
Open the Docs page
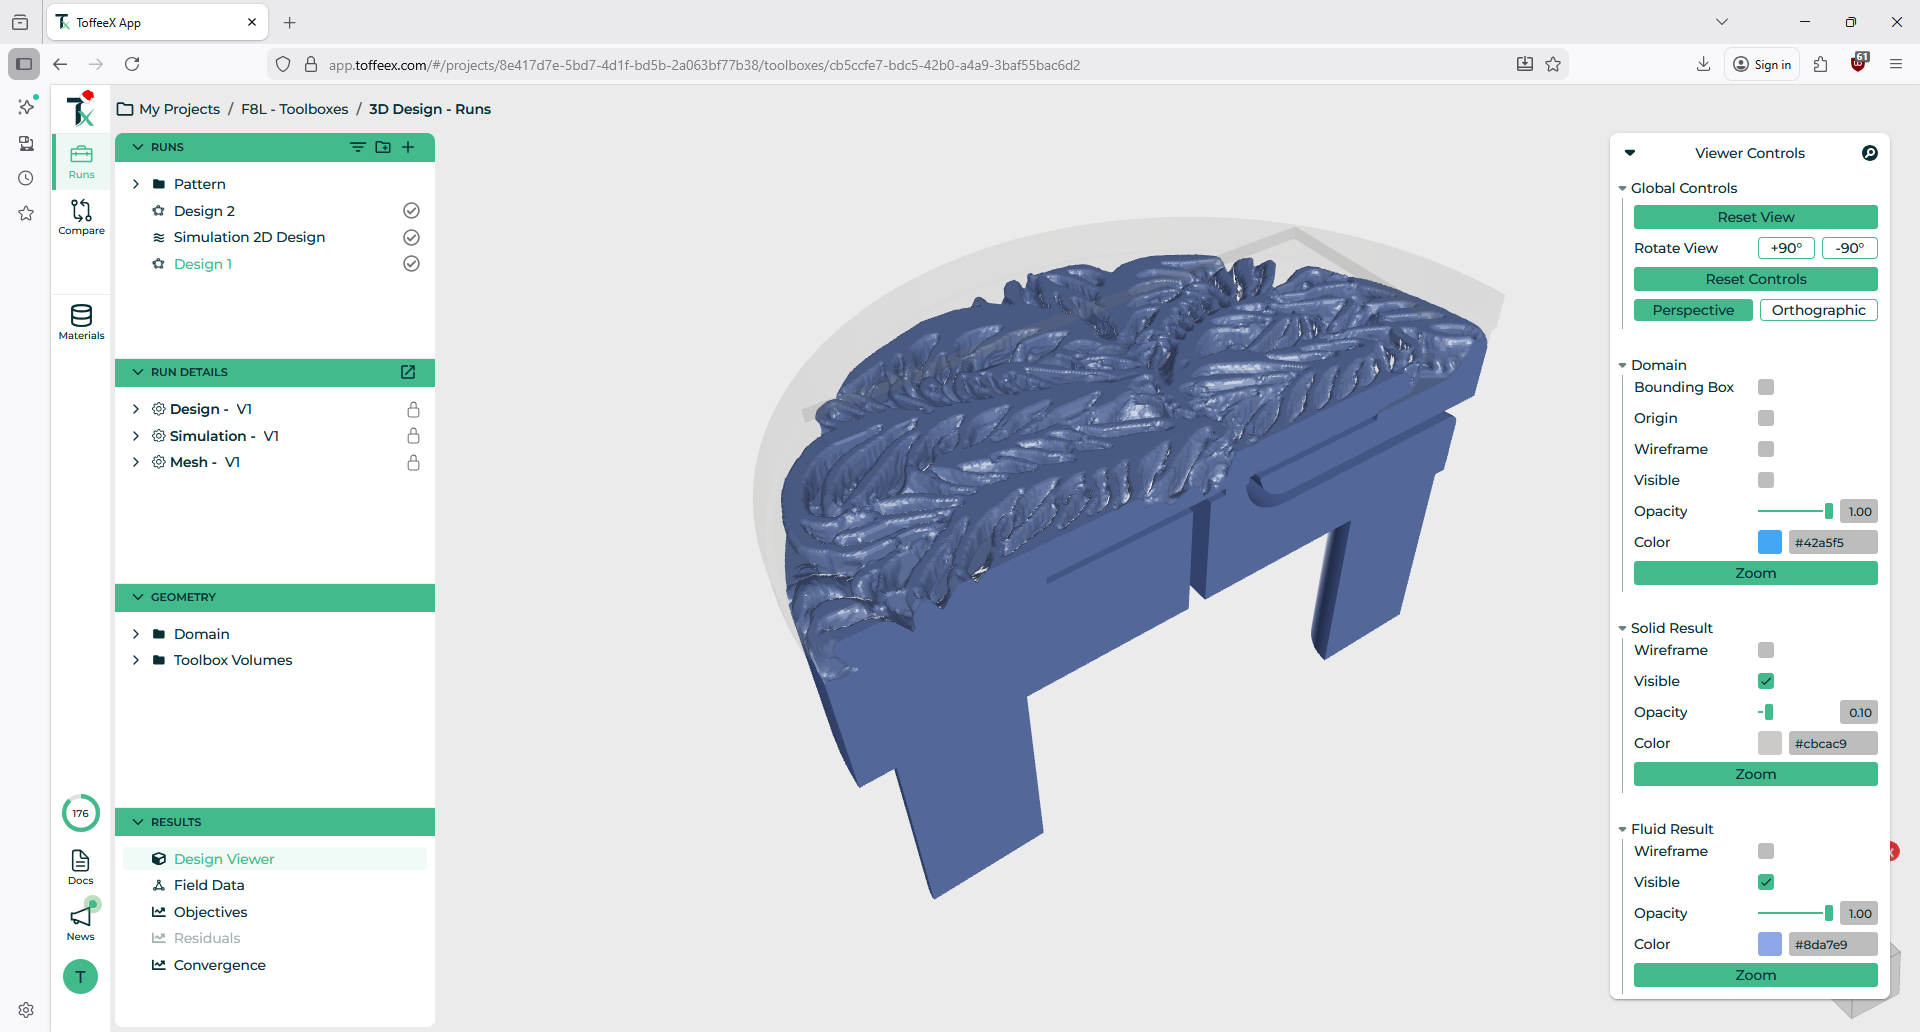tap(81, 867)
